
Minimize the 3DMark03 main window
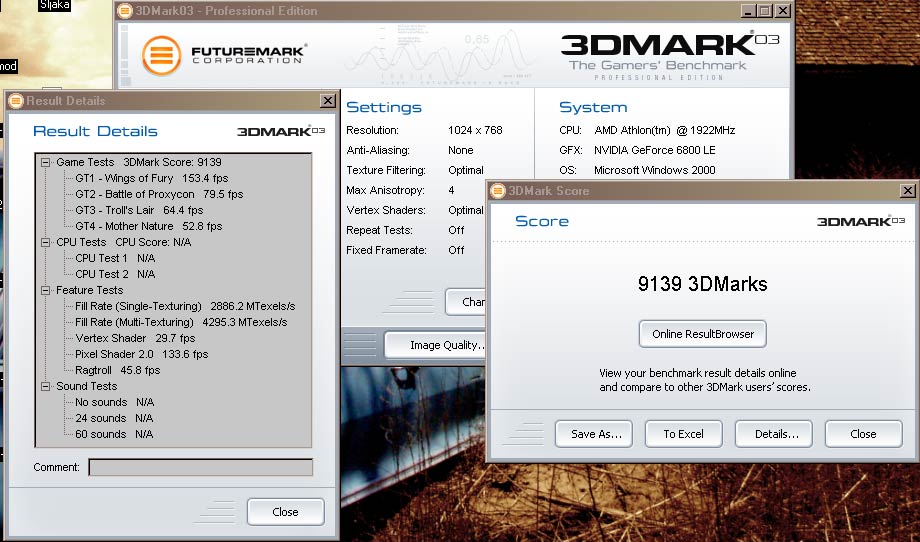[749, 11]
